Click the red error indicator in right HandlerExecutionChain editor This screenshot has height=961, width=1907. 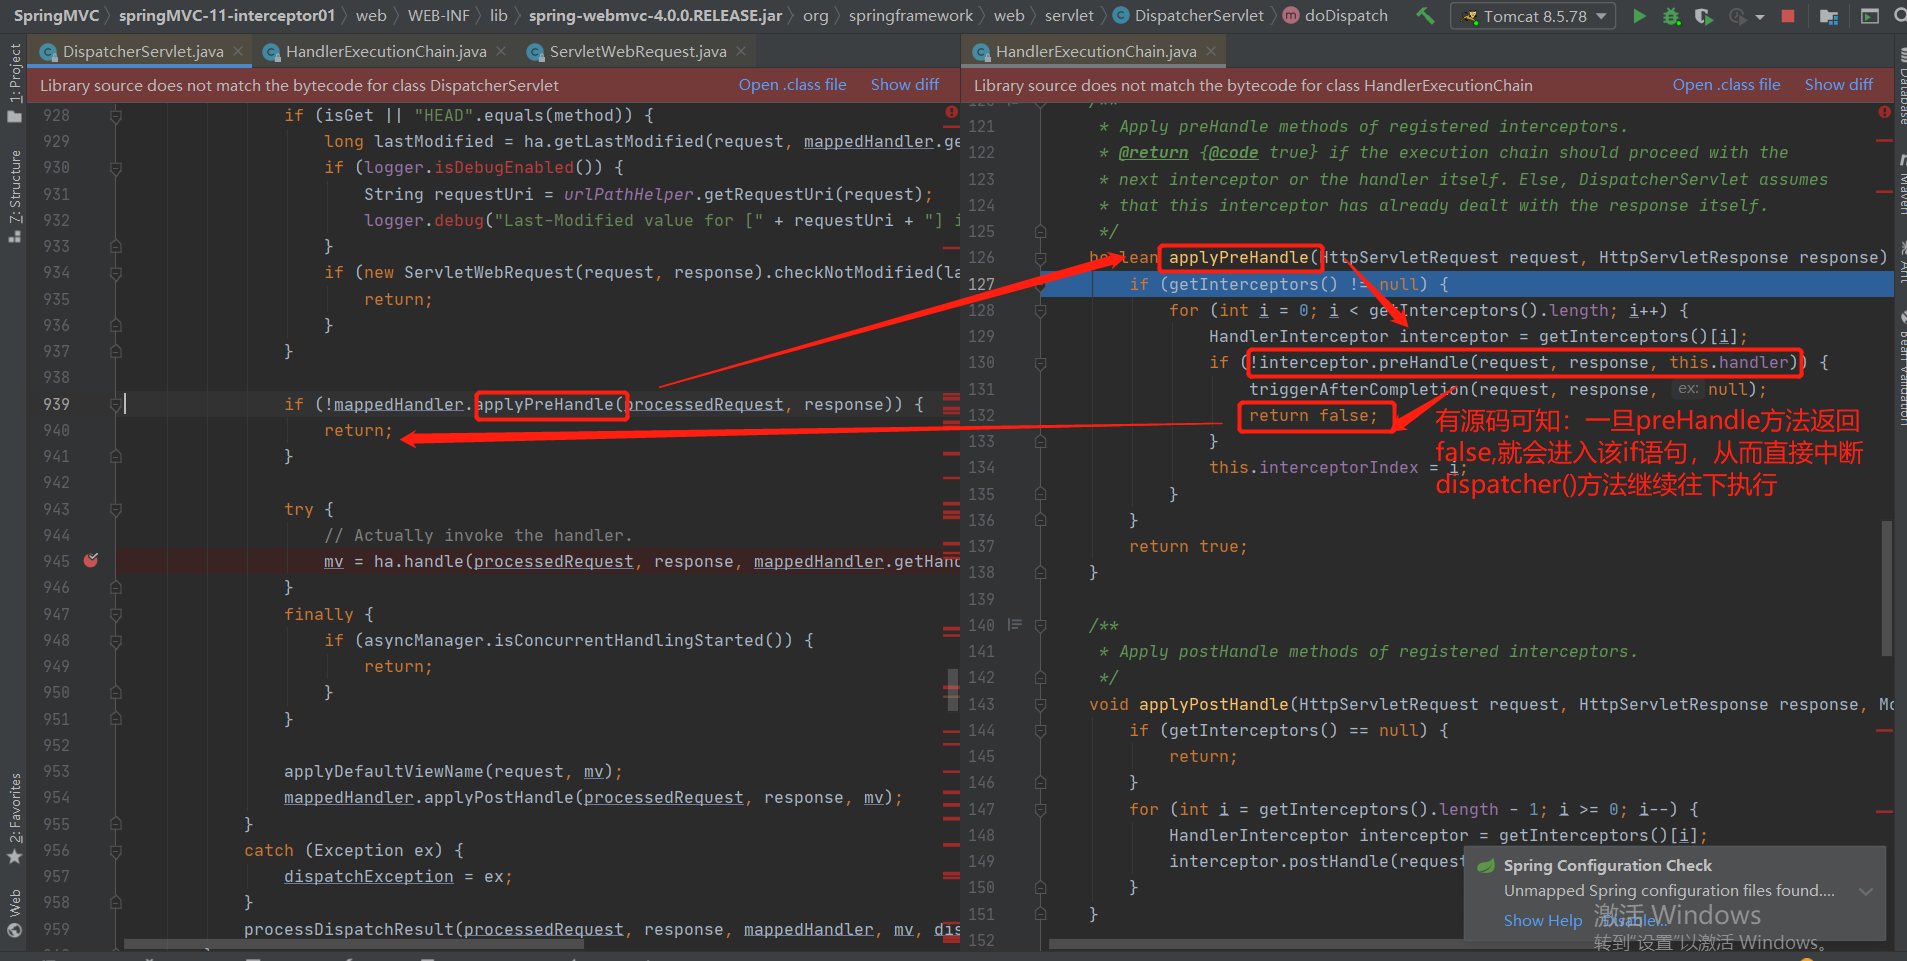1884,113
